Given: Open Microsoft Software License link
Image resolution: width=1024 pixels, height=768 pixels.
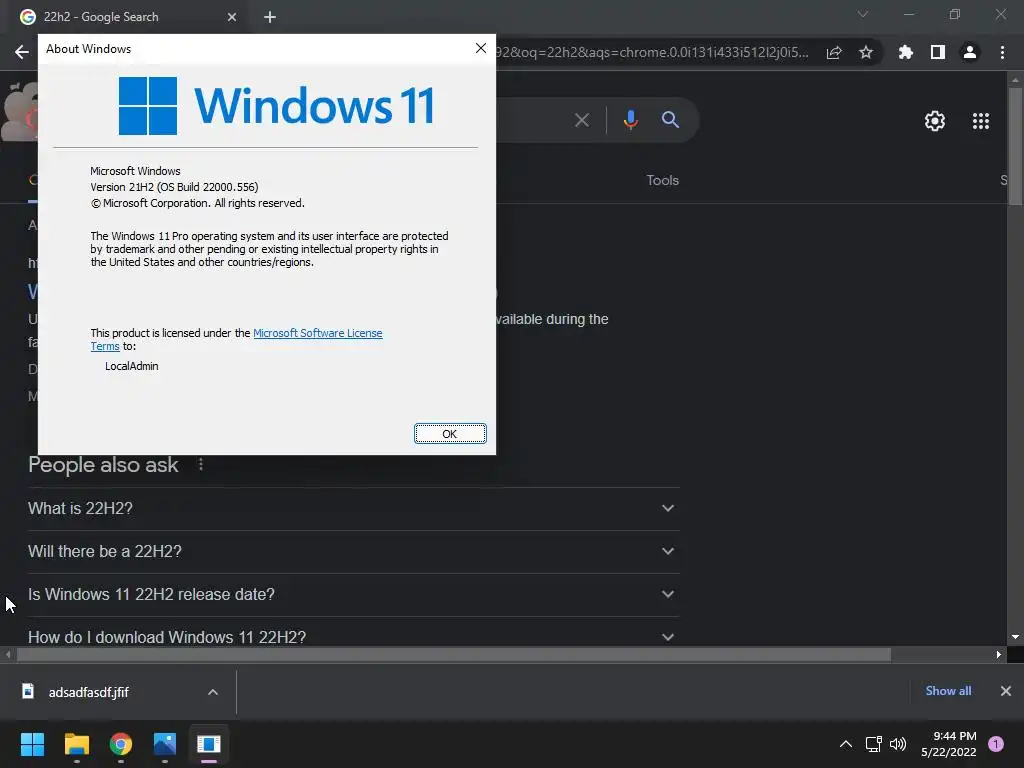Looking at the screenshot, I should pos(317,333).
